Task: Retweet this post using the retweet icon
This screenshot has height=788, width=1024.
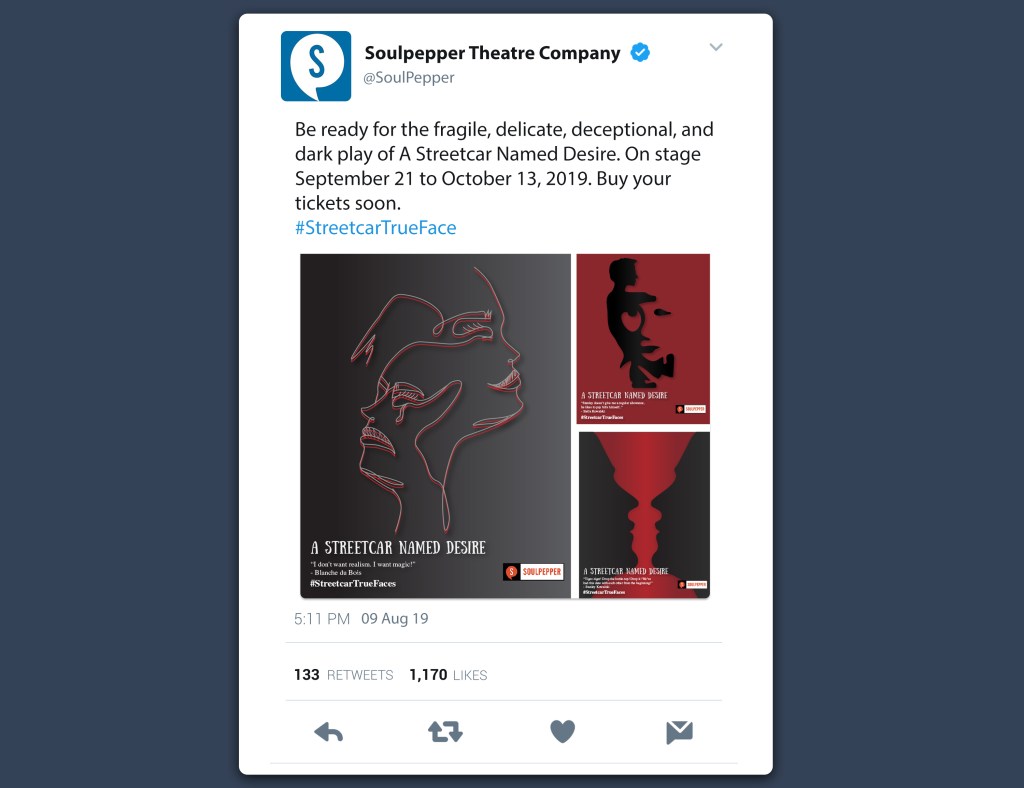Action: pyautogui.click(x=445, y=732)
